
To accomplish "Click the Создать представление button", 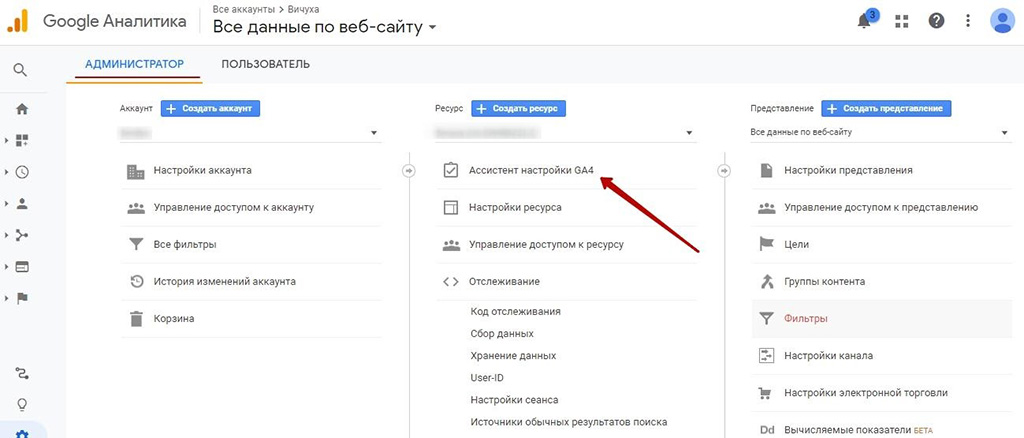I will 886,109.
